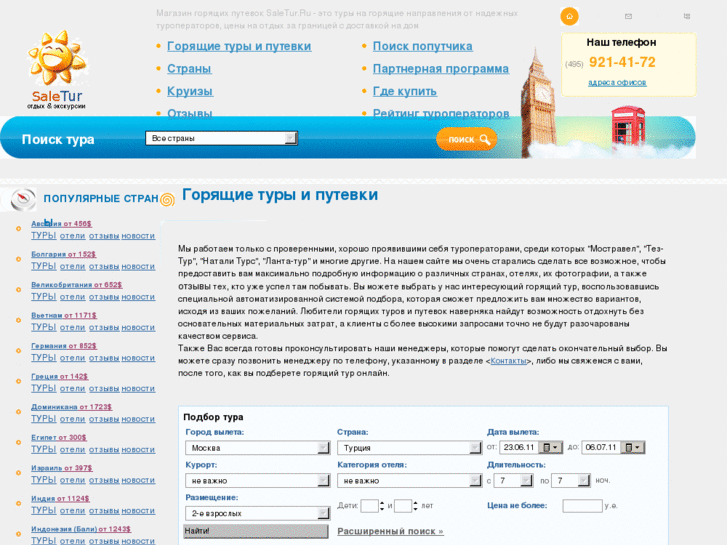The width and height of the screenshot is (727, 545).
Task: Open отели link under Вьетнам
Action: point(72,327)
